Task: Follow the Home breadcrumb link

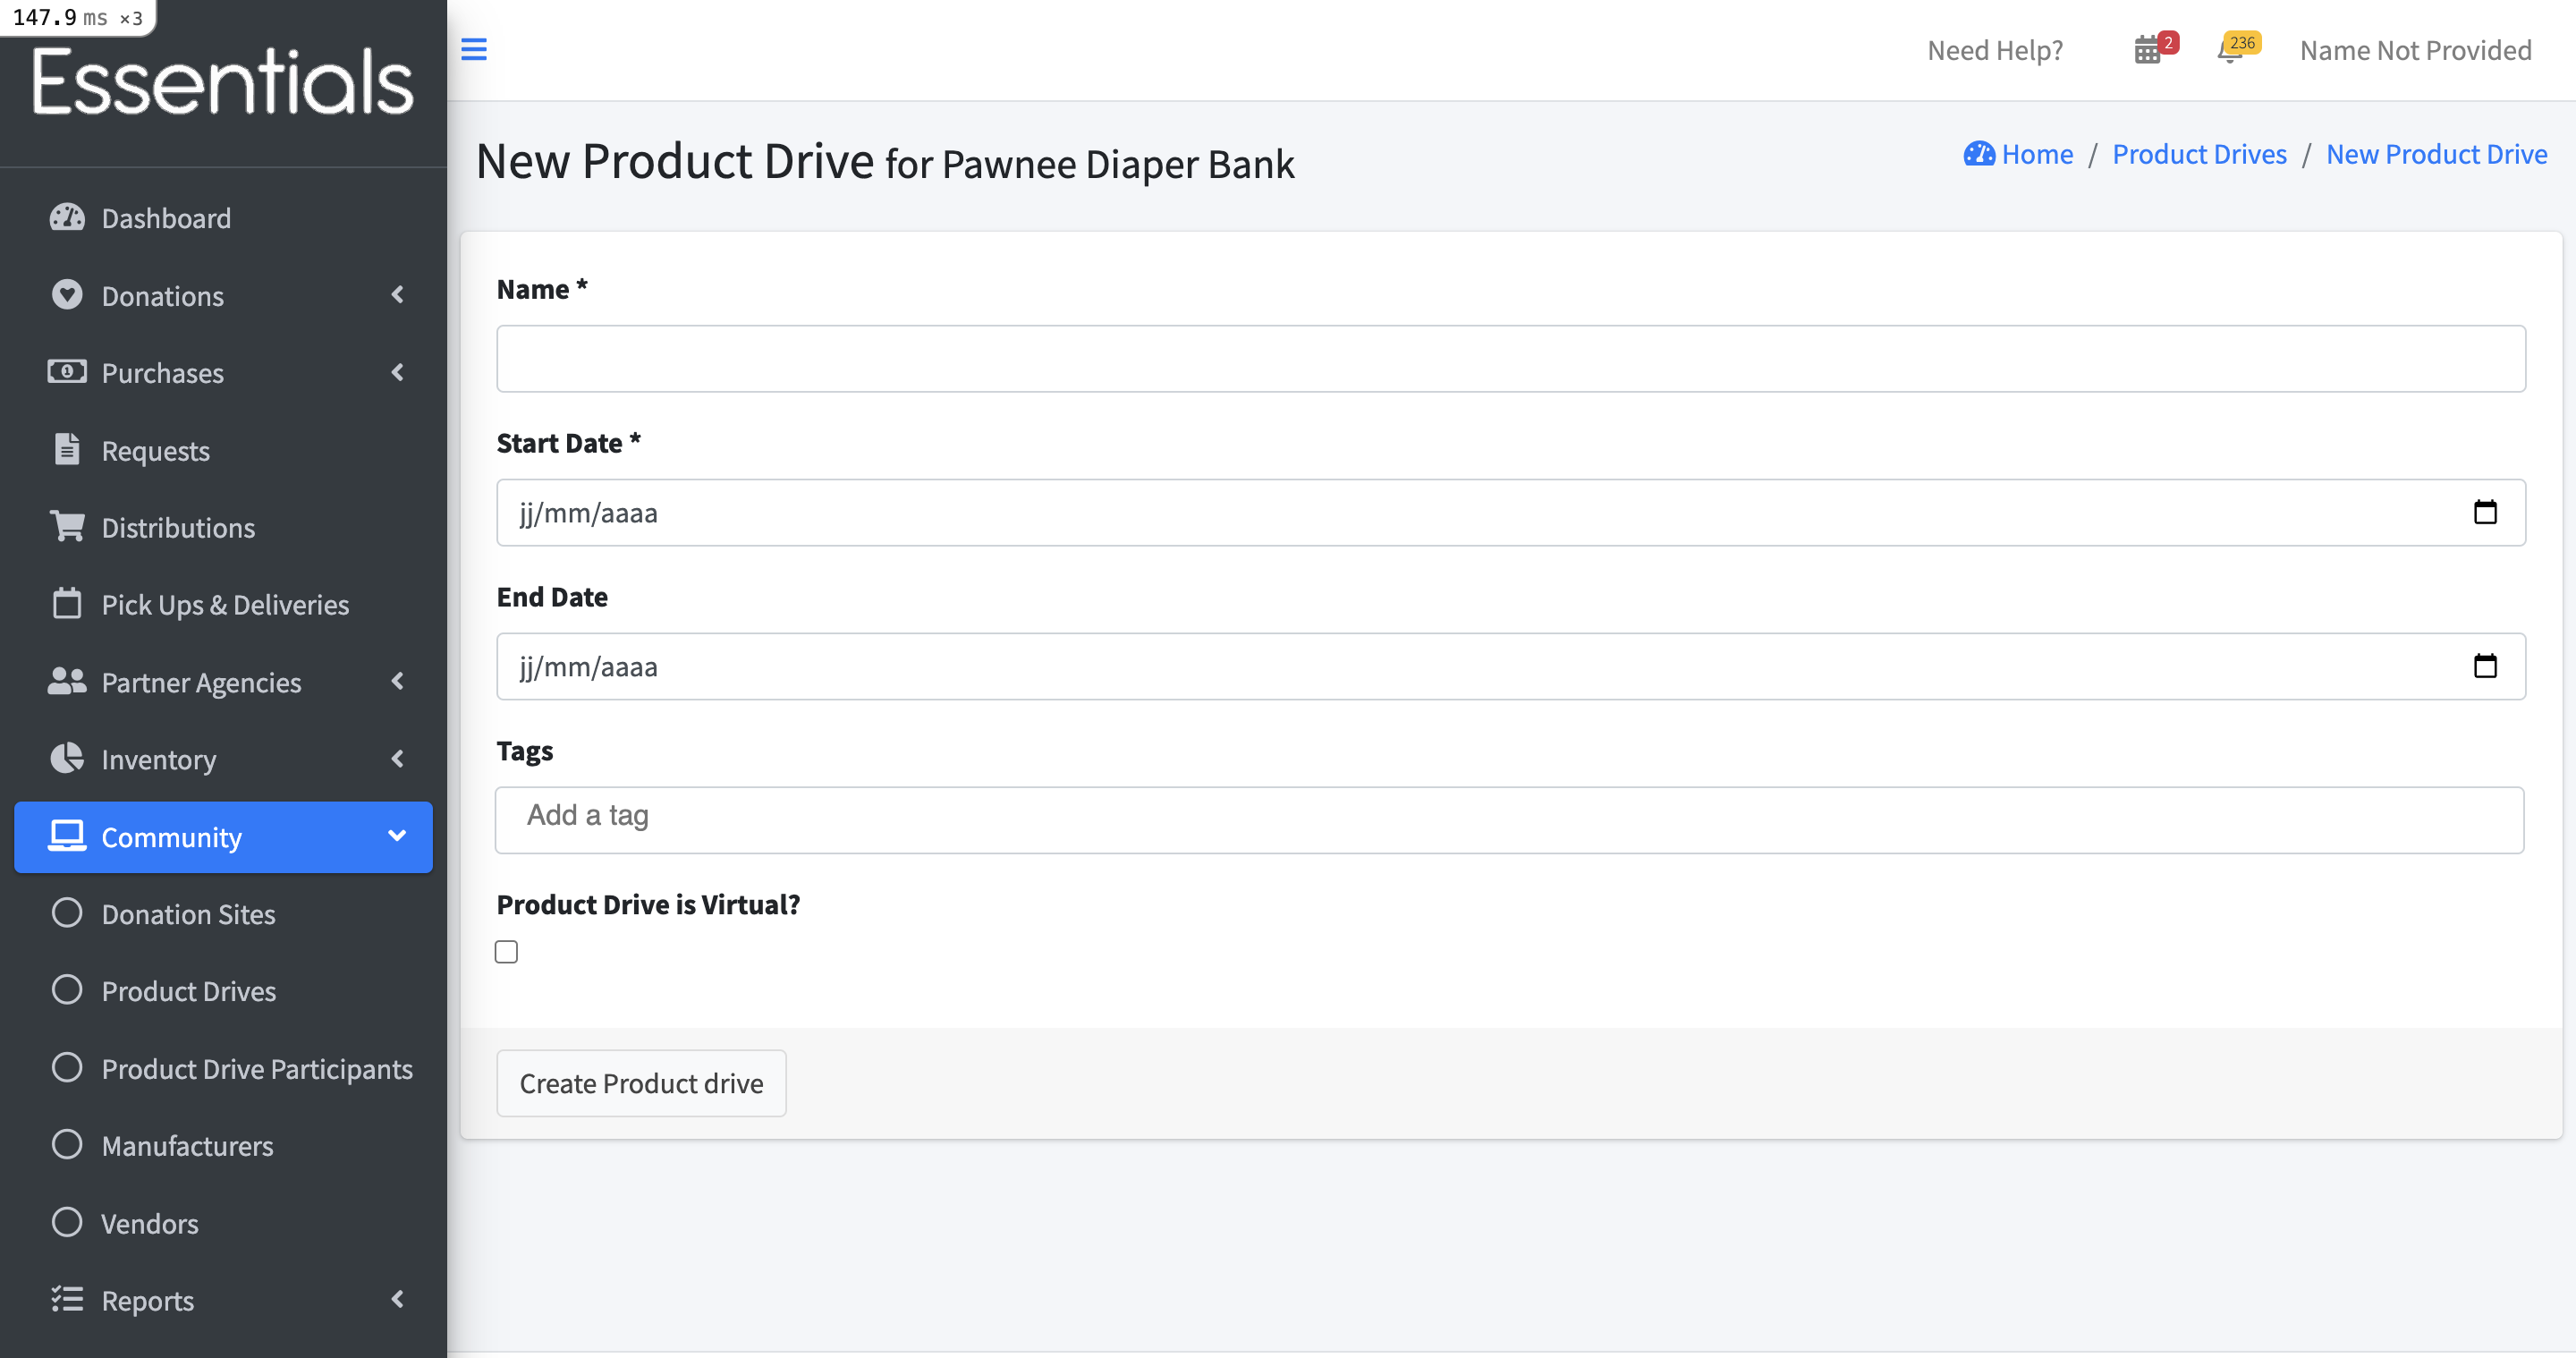Action: 2018,154
